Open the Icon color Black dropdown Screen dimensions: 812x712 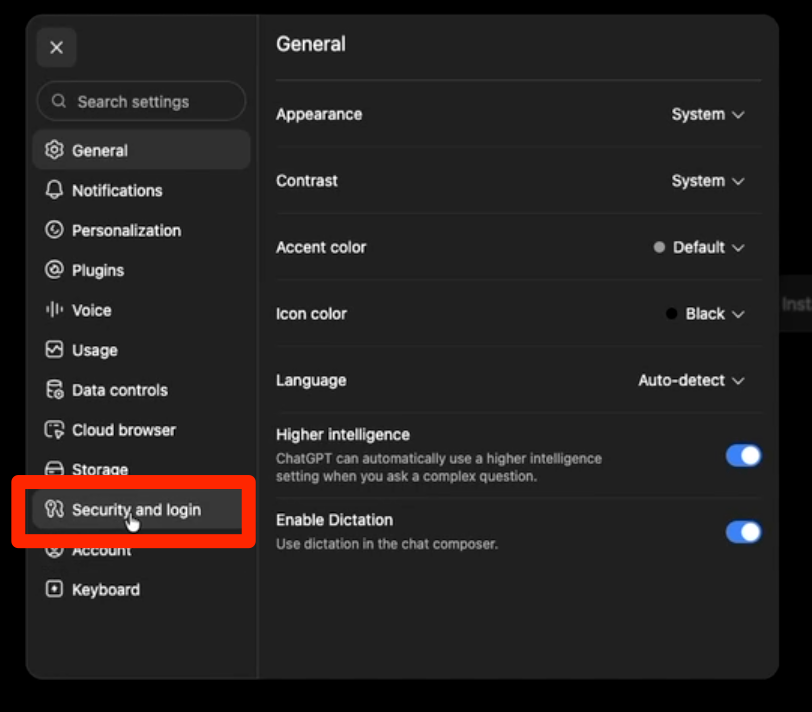click(705, 314)
